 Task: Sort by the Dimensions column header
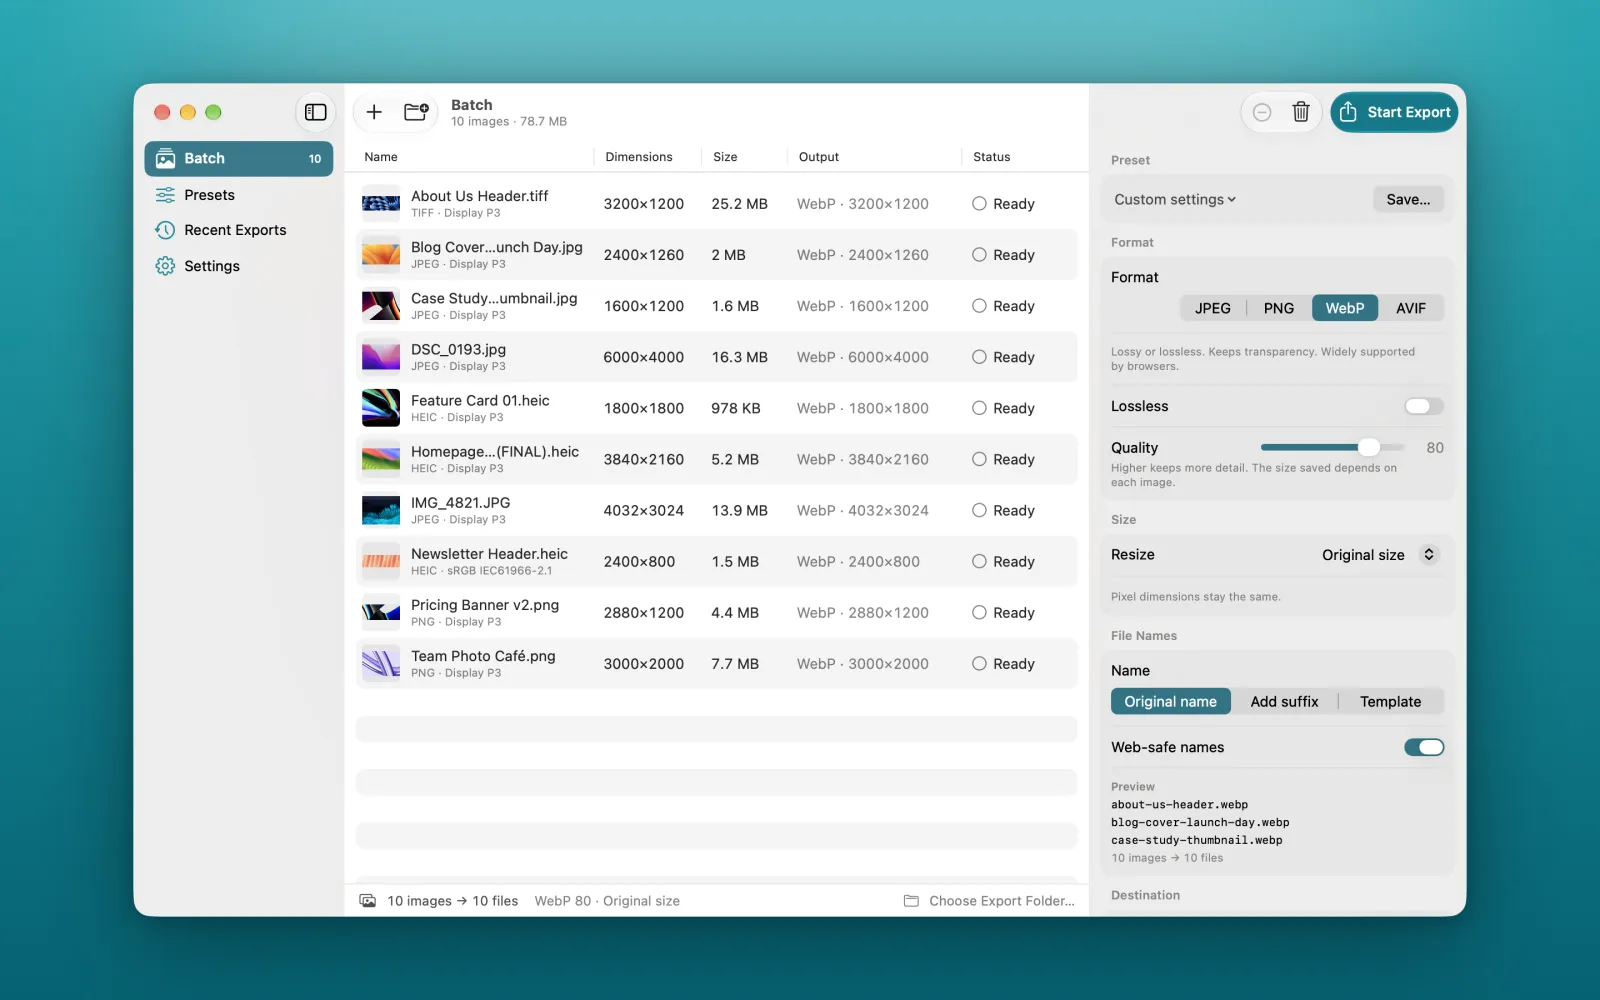click(638, 157)
